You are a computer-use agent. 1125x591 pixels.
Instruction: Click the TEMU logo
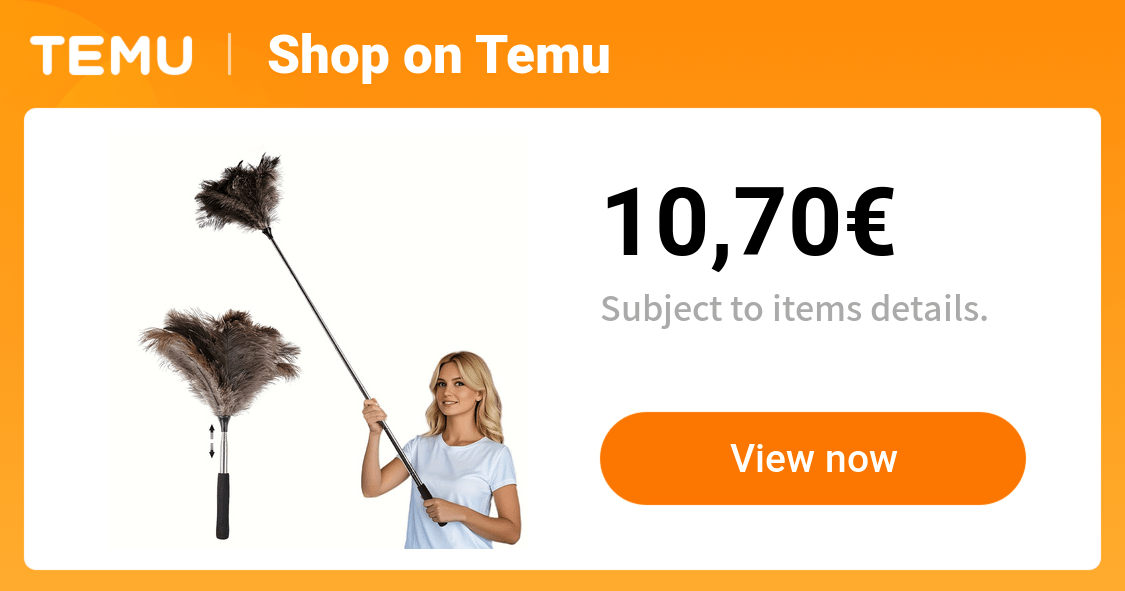[x=111, y=55]
